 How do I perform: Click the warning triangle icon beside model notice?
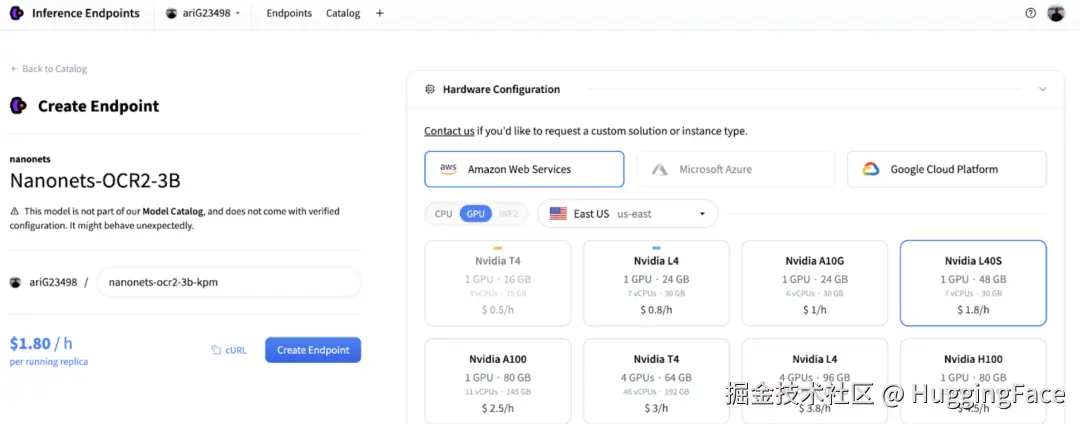(x=14, y=211)
